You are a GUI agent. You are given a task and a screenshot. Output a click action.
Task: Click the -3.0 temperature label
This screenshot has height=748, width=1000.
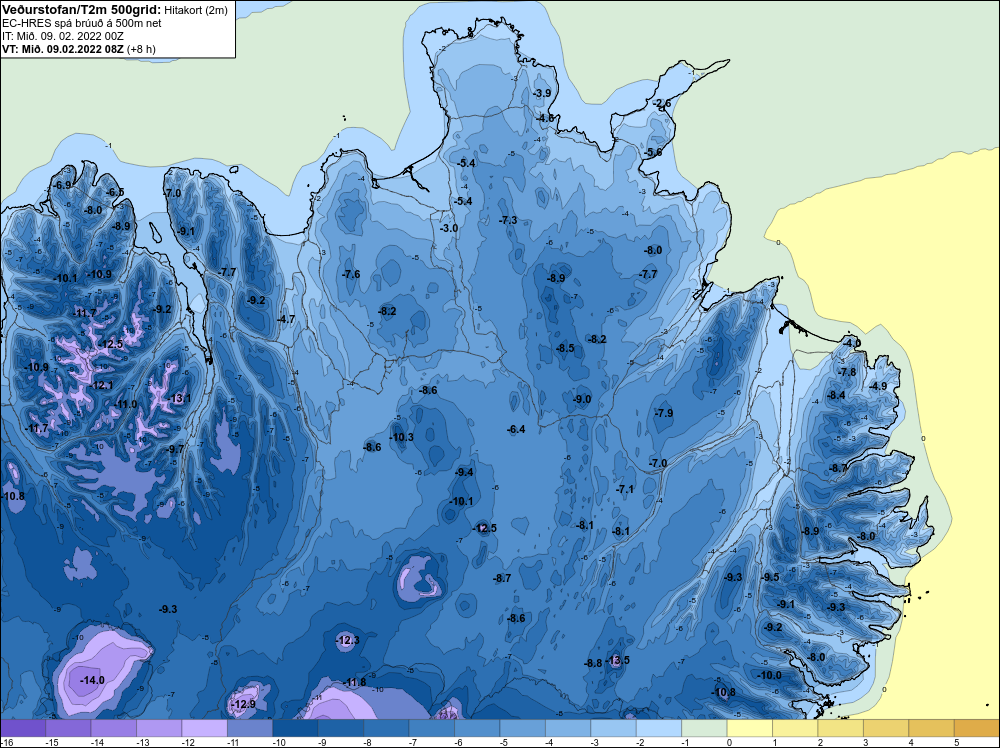click(x=449, y=228)
